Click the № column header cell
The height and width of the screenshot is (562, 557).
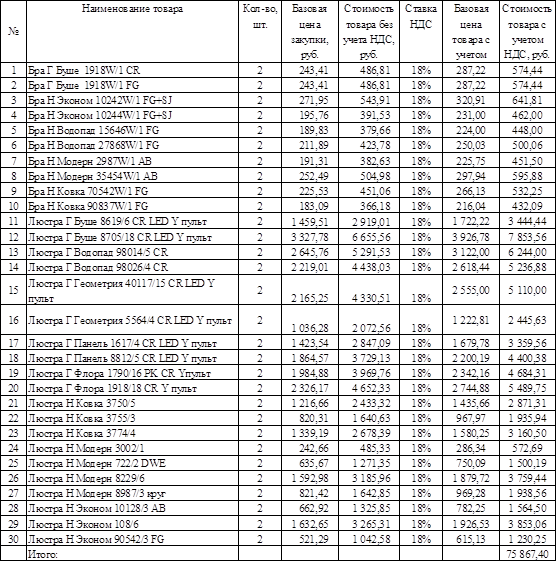(x=13, y=32)
